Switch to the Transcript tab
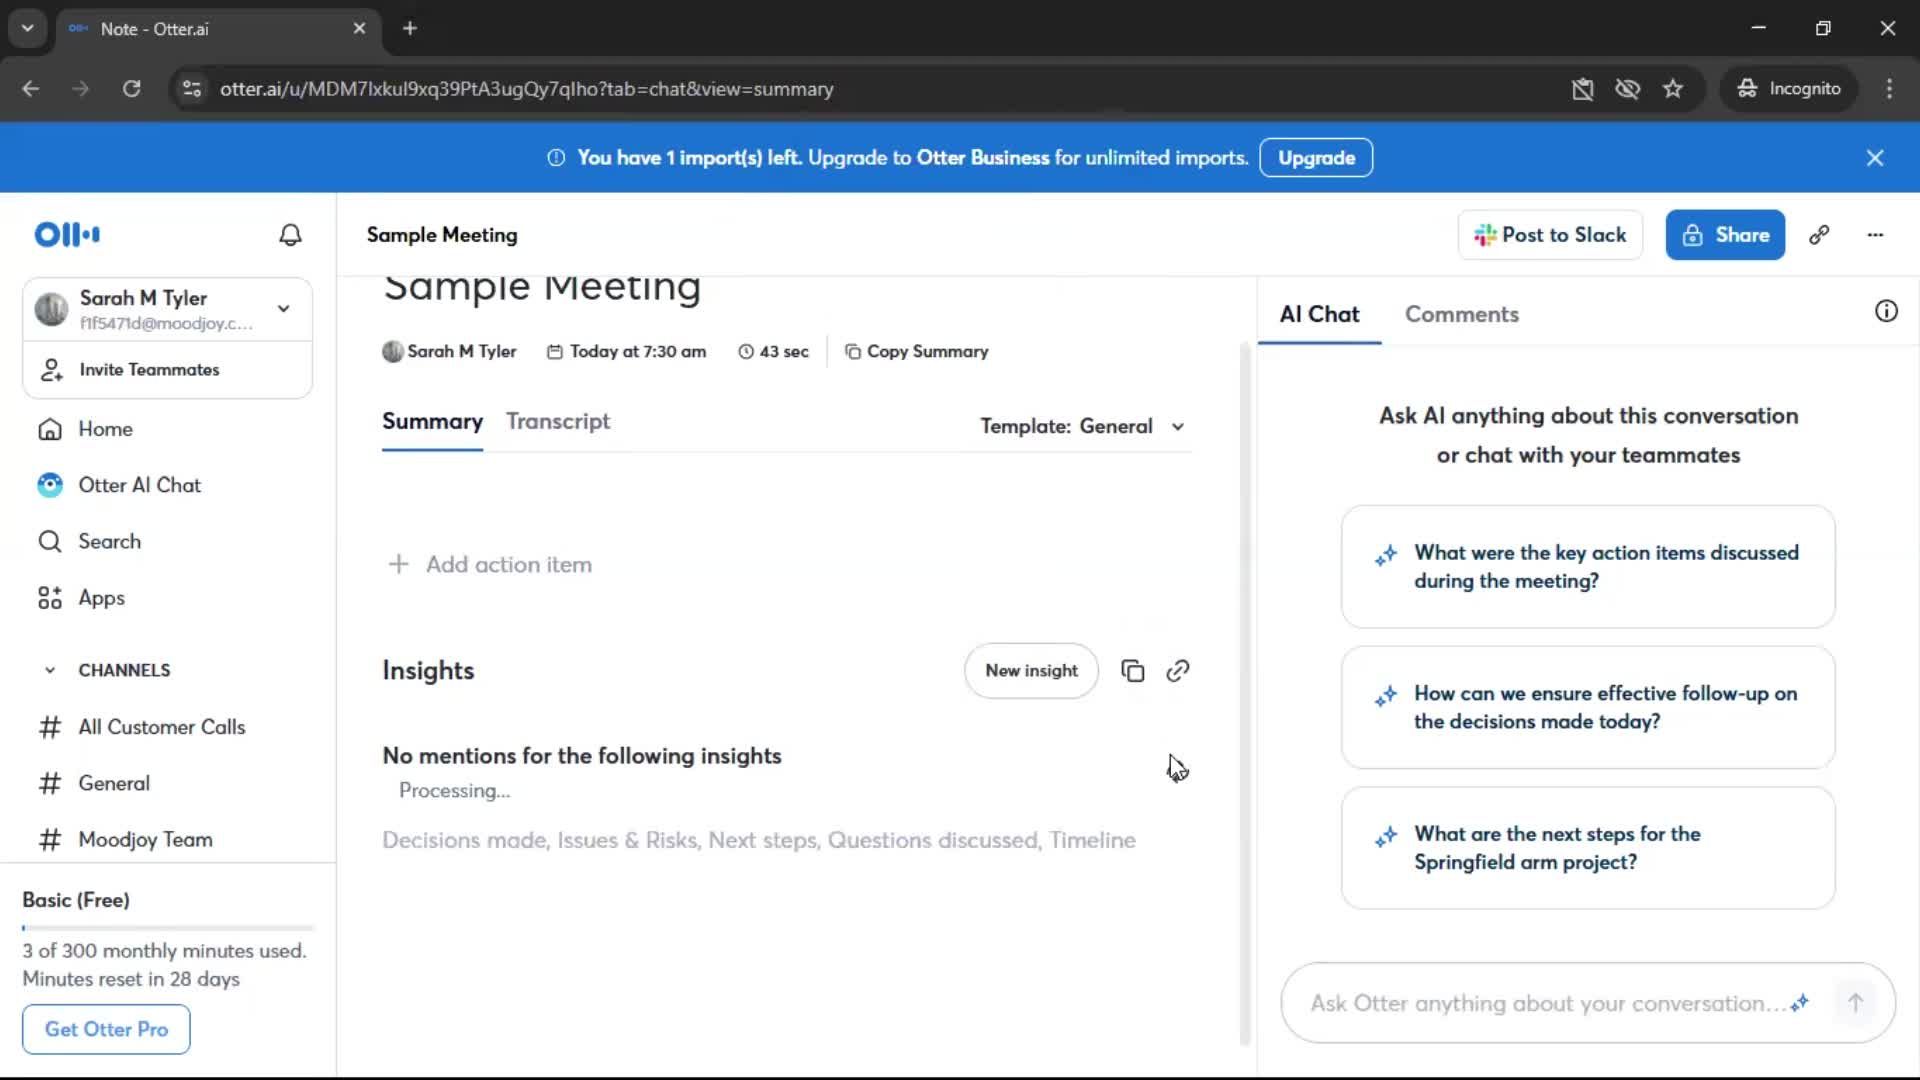The width and height of the screenshot is (1920, 1080). [558, 422]
